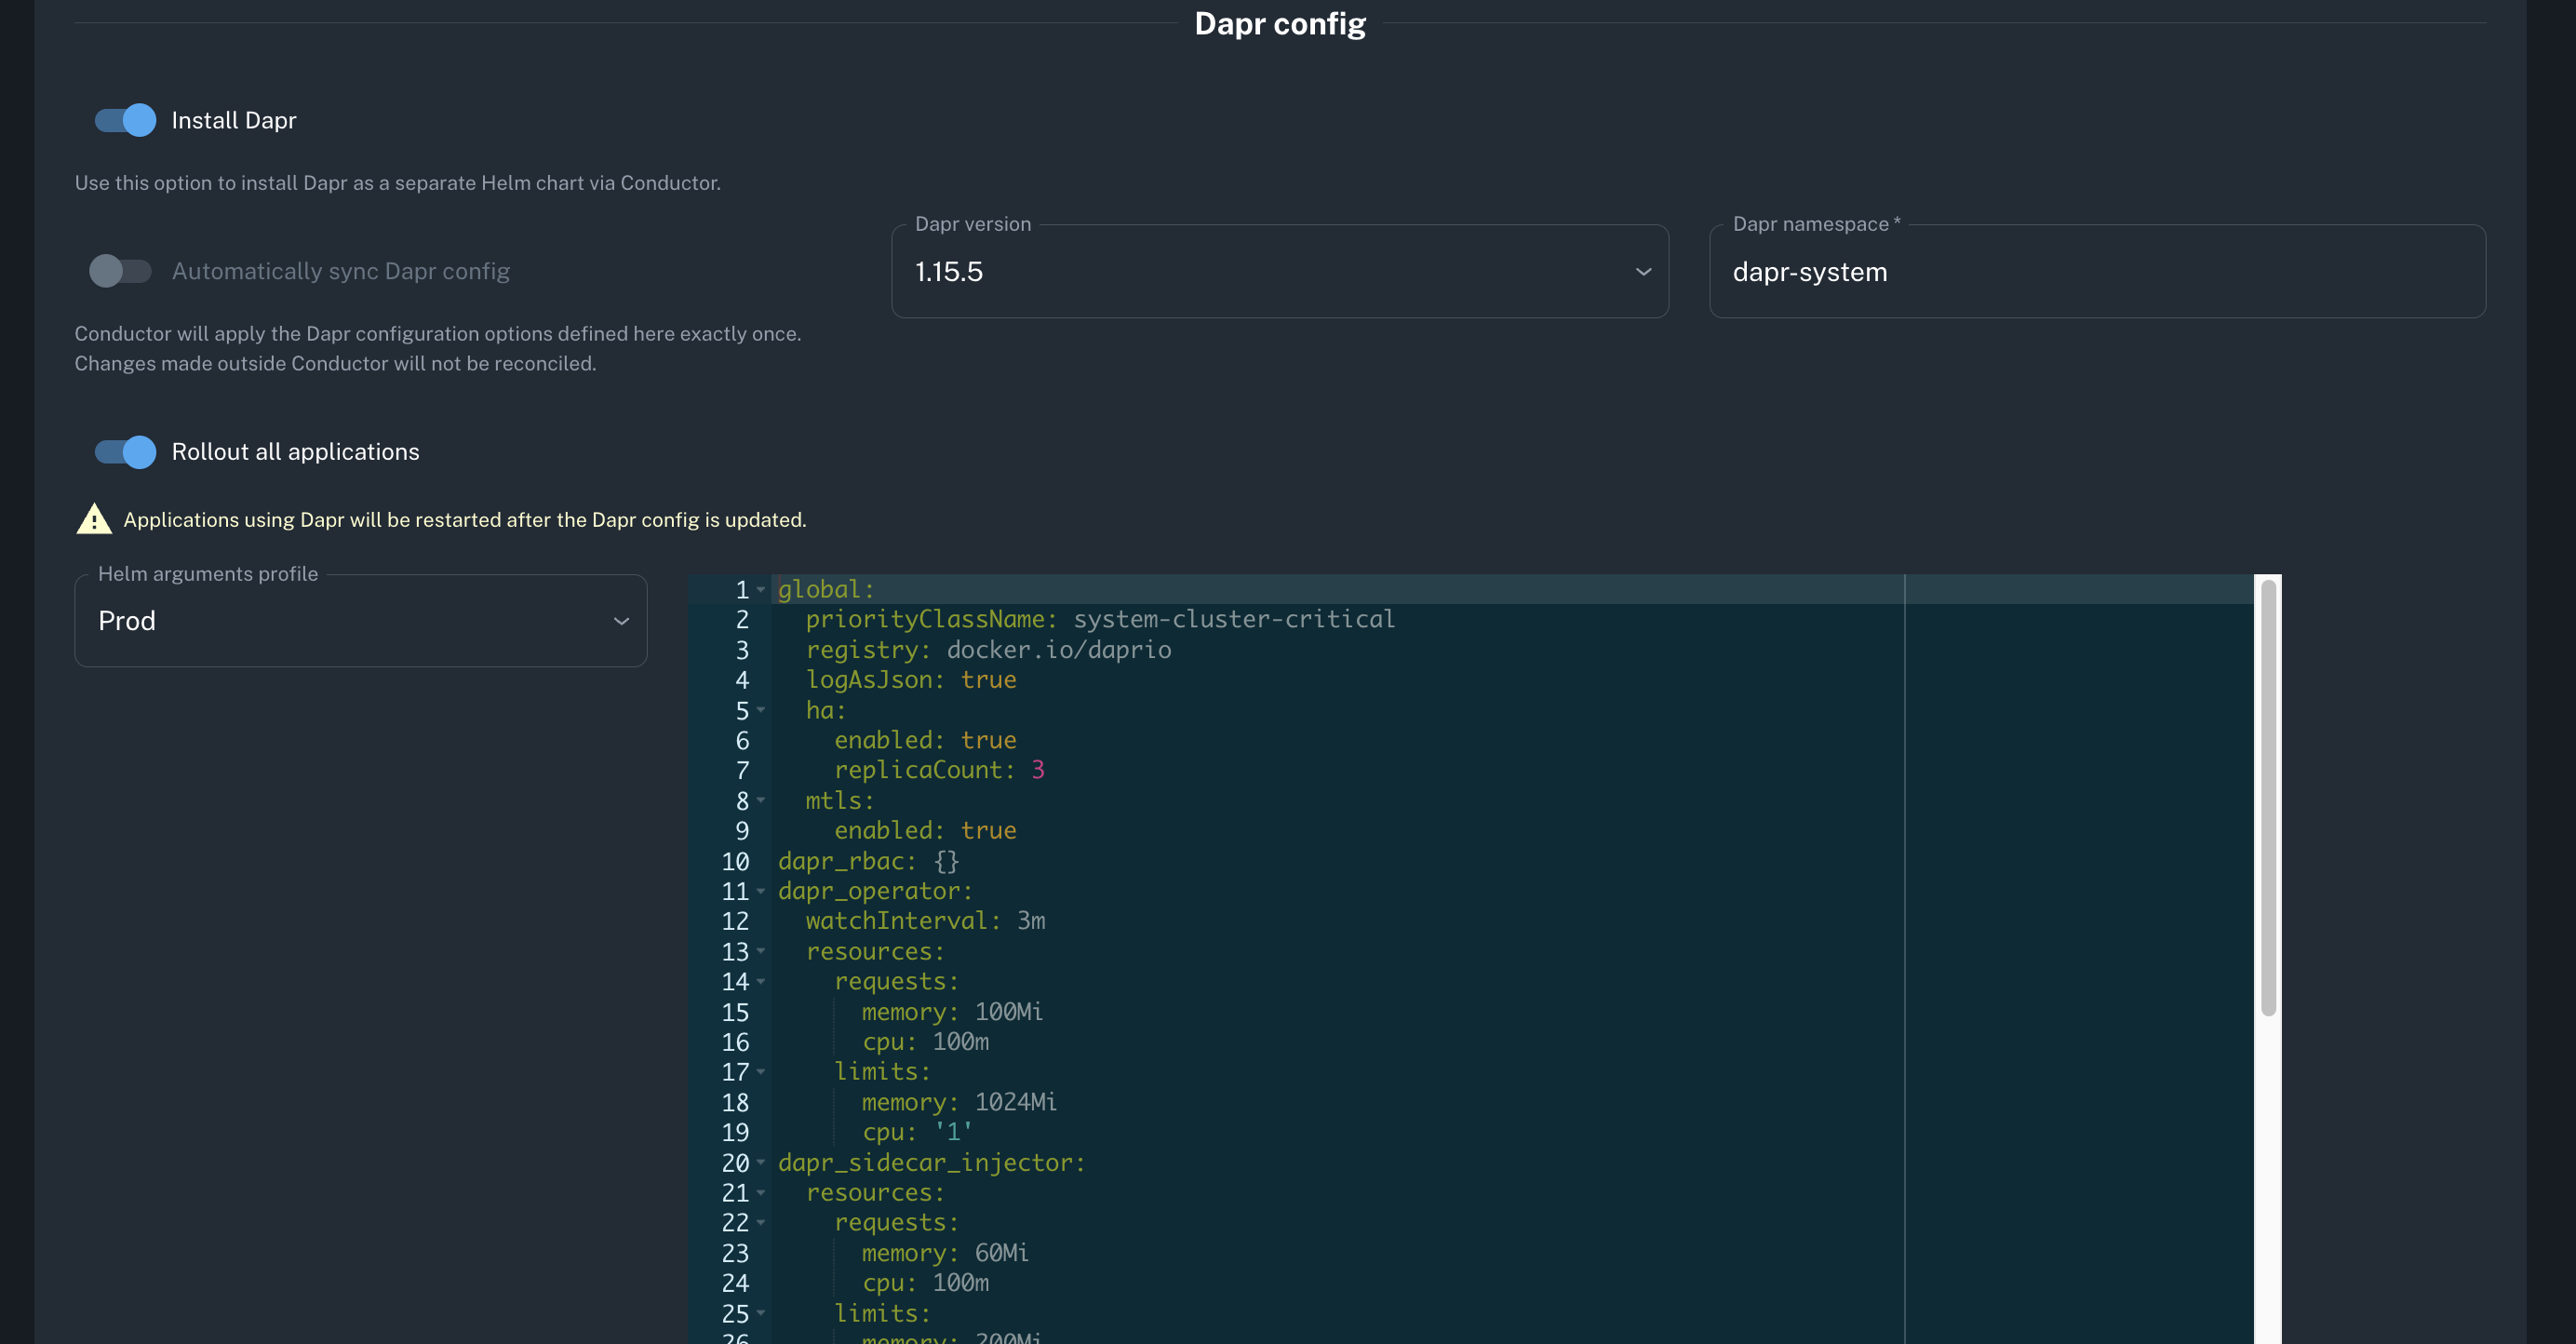The image size is (2576, 1344).
Task: Click 'memory: 60Mi' on line 23
Action: click(945, 1253)
